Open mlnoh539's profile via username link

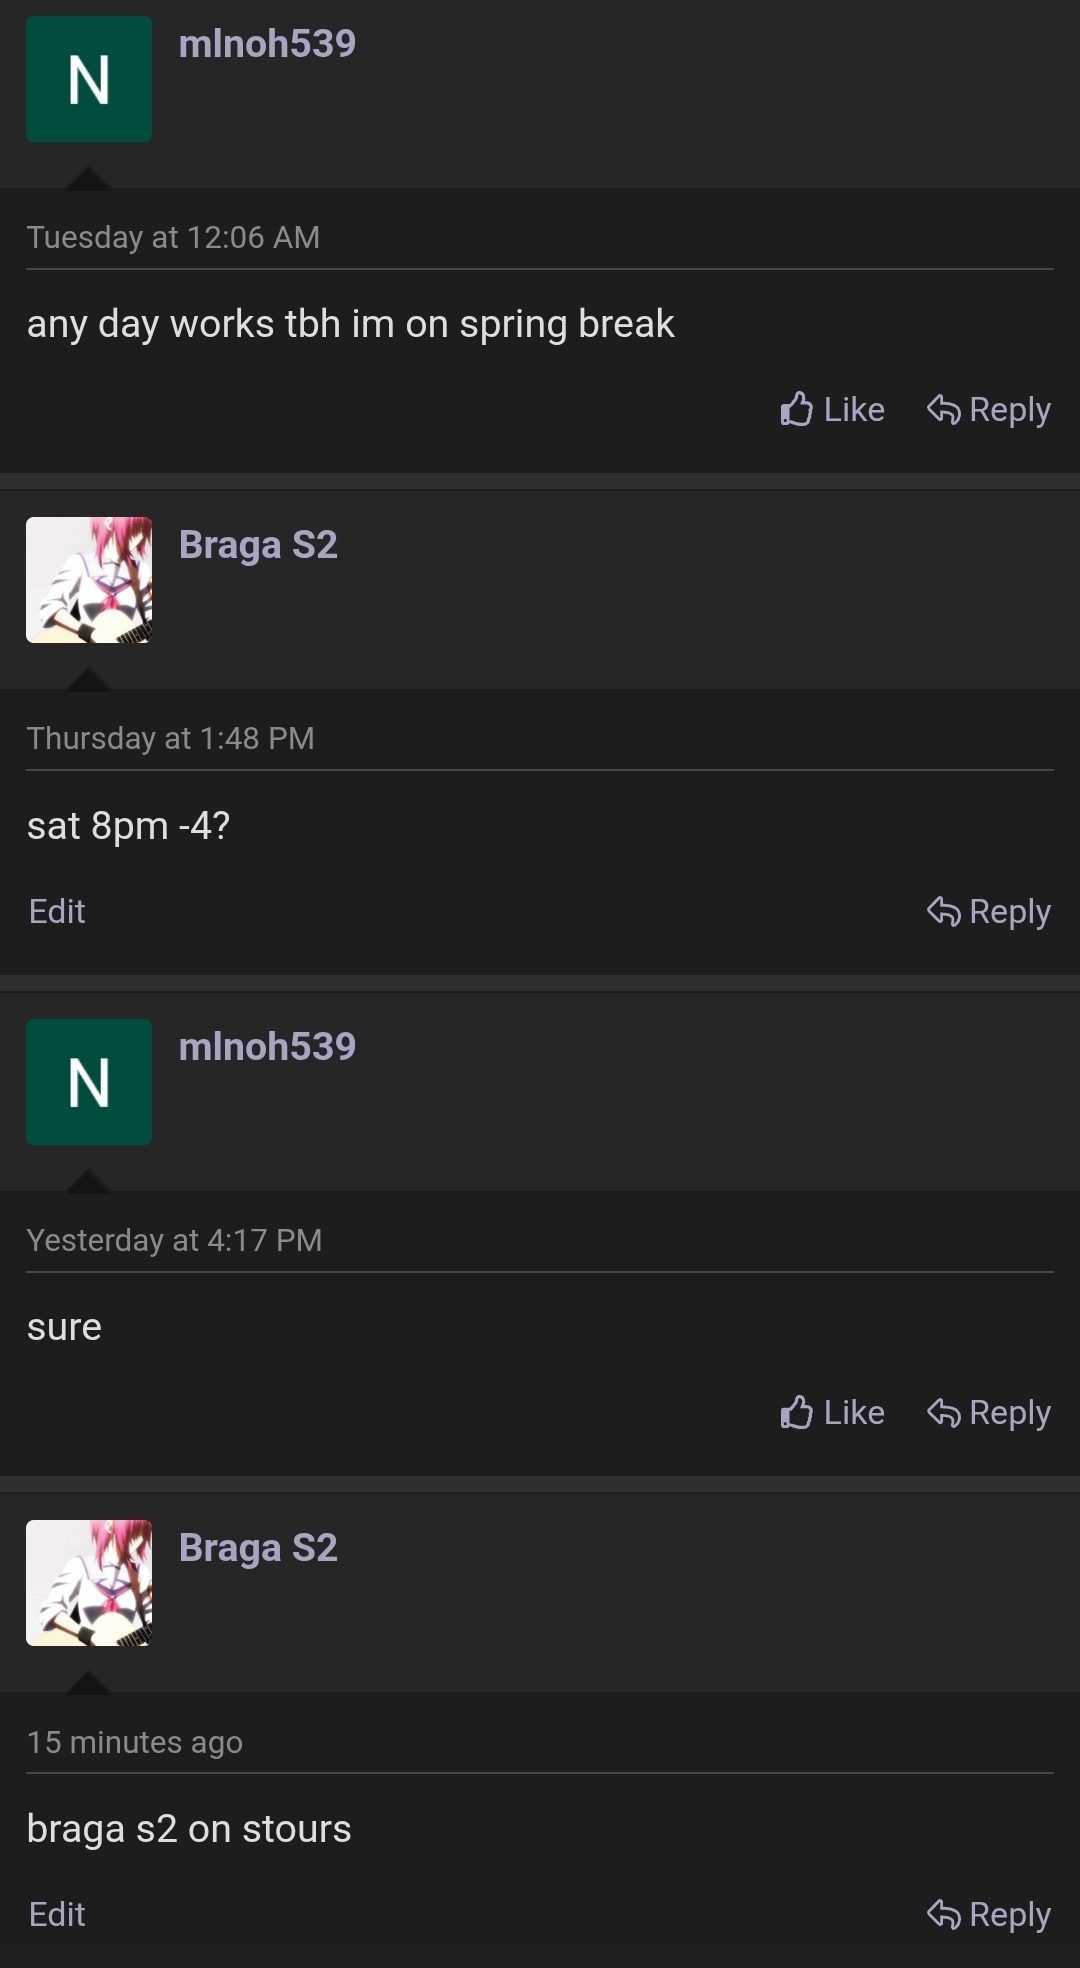268,43
